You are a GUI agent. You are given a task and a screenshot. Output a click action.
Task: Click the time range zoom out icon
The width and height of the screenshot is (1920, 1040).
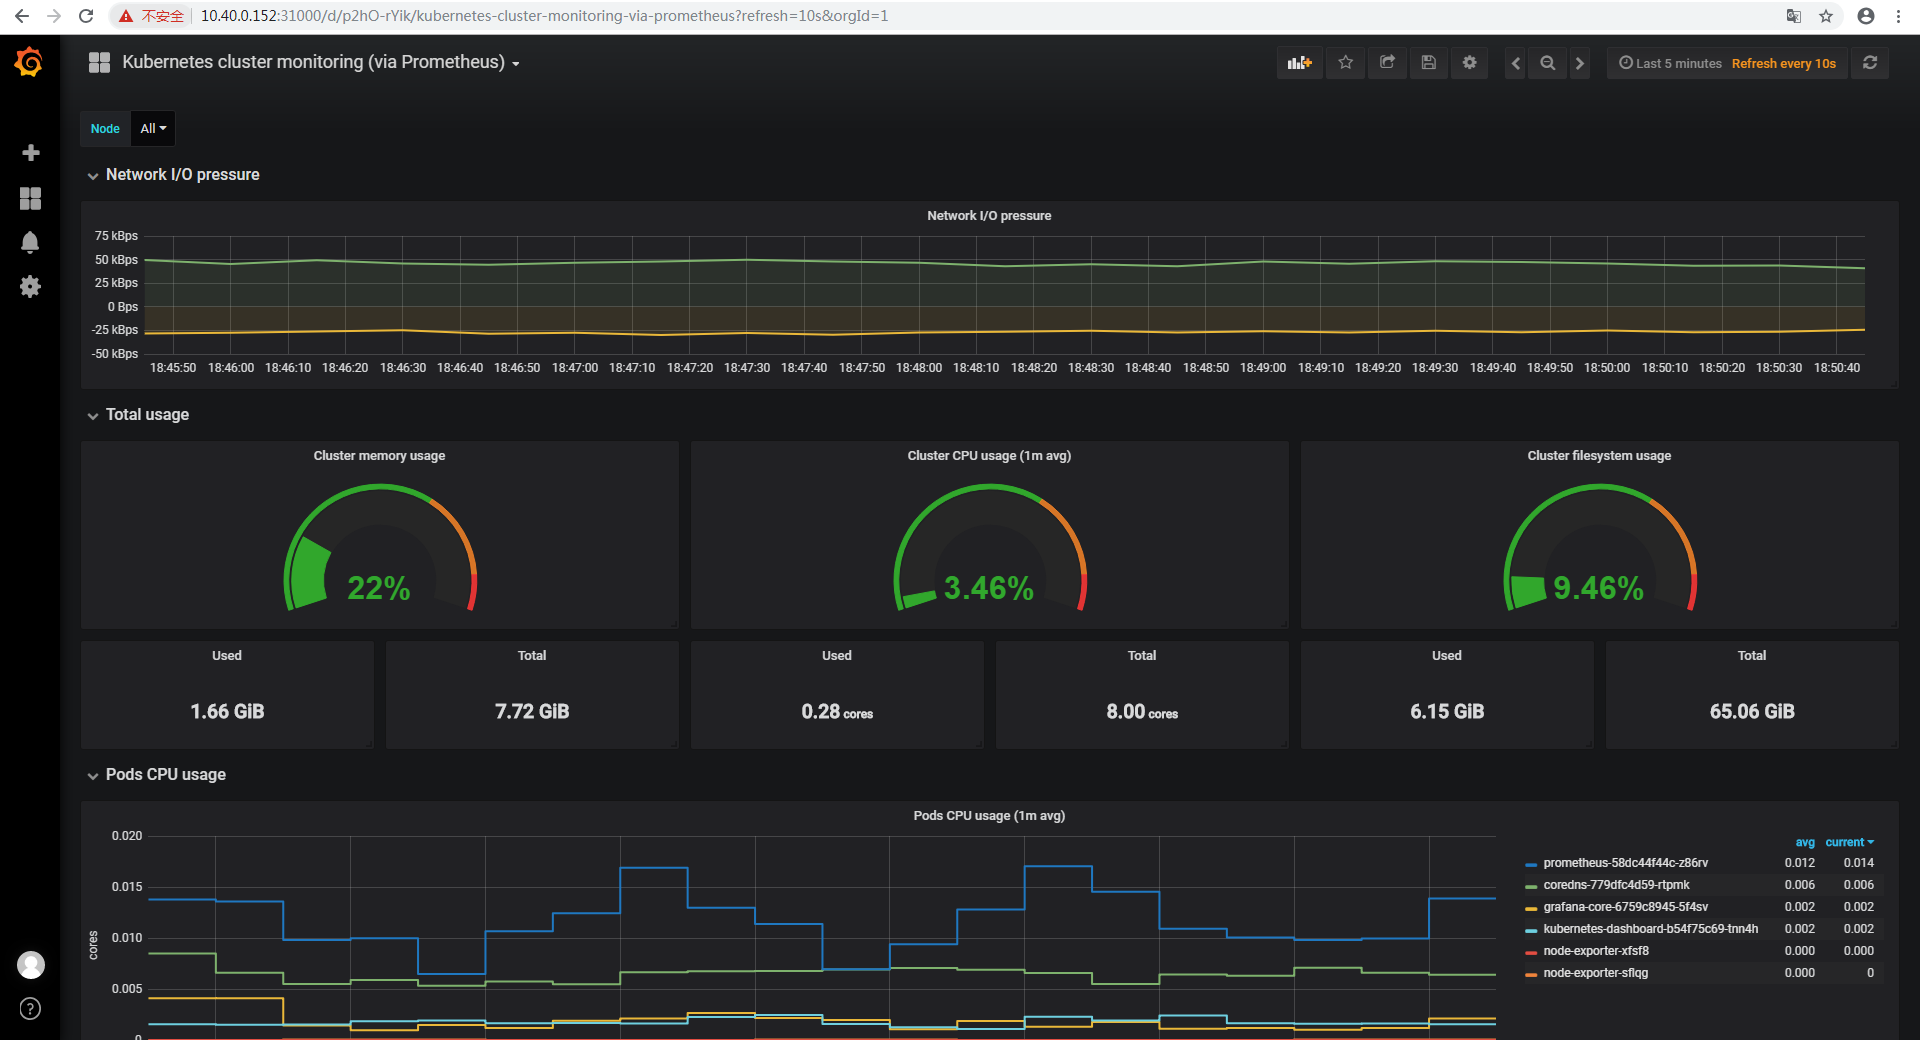pyautogui.click(x=1548, y=63)
